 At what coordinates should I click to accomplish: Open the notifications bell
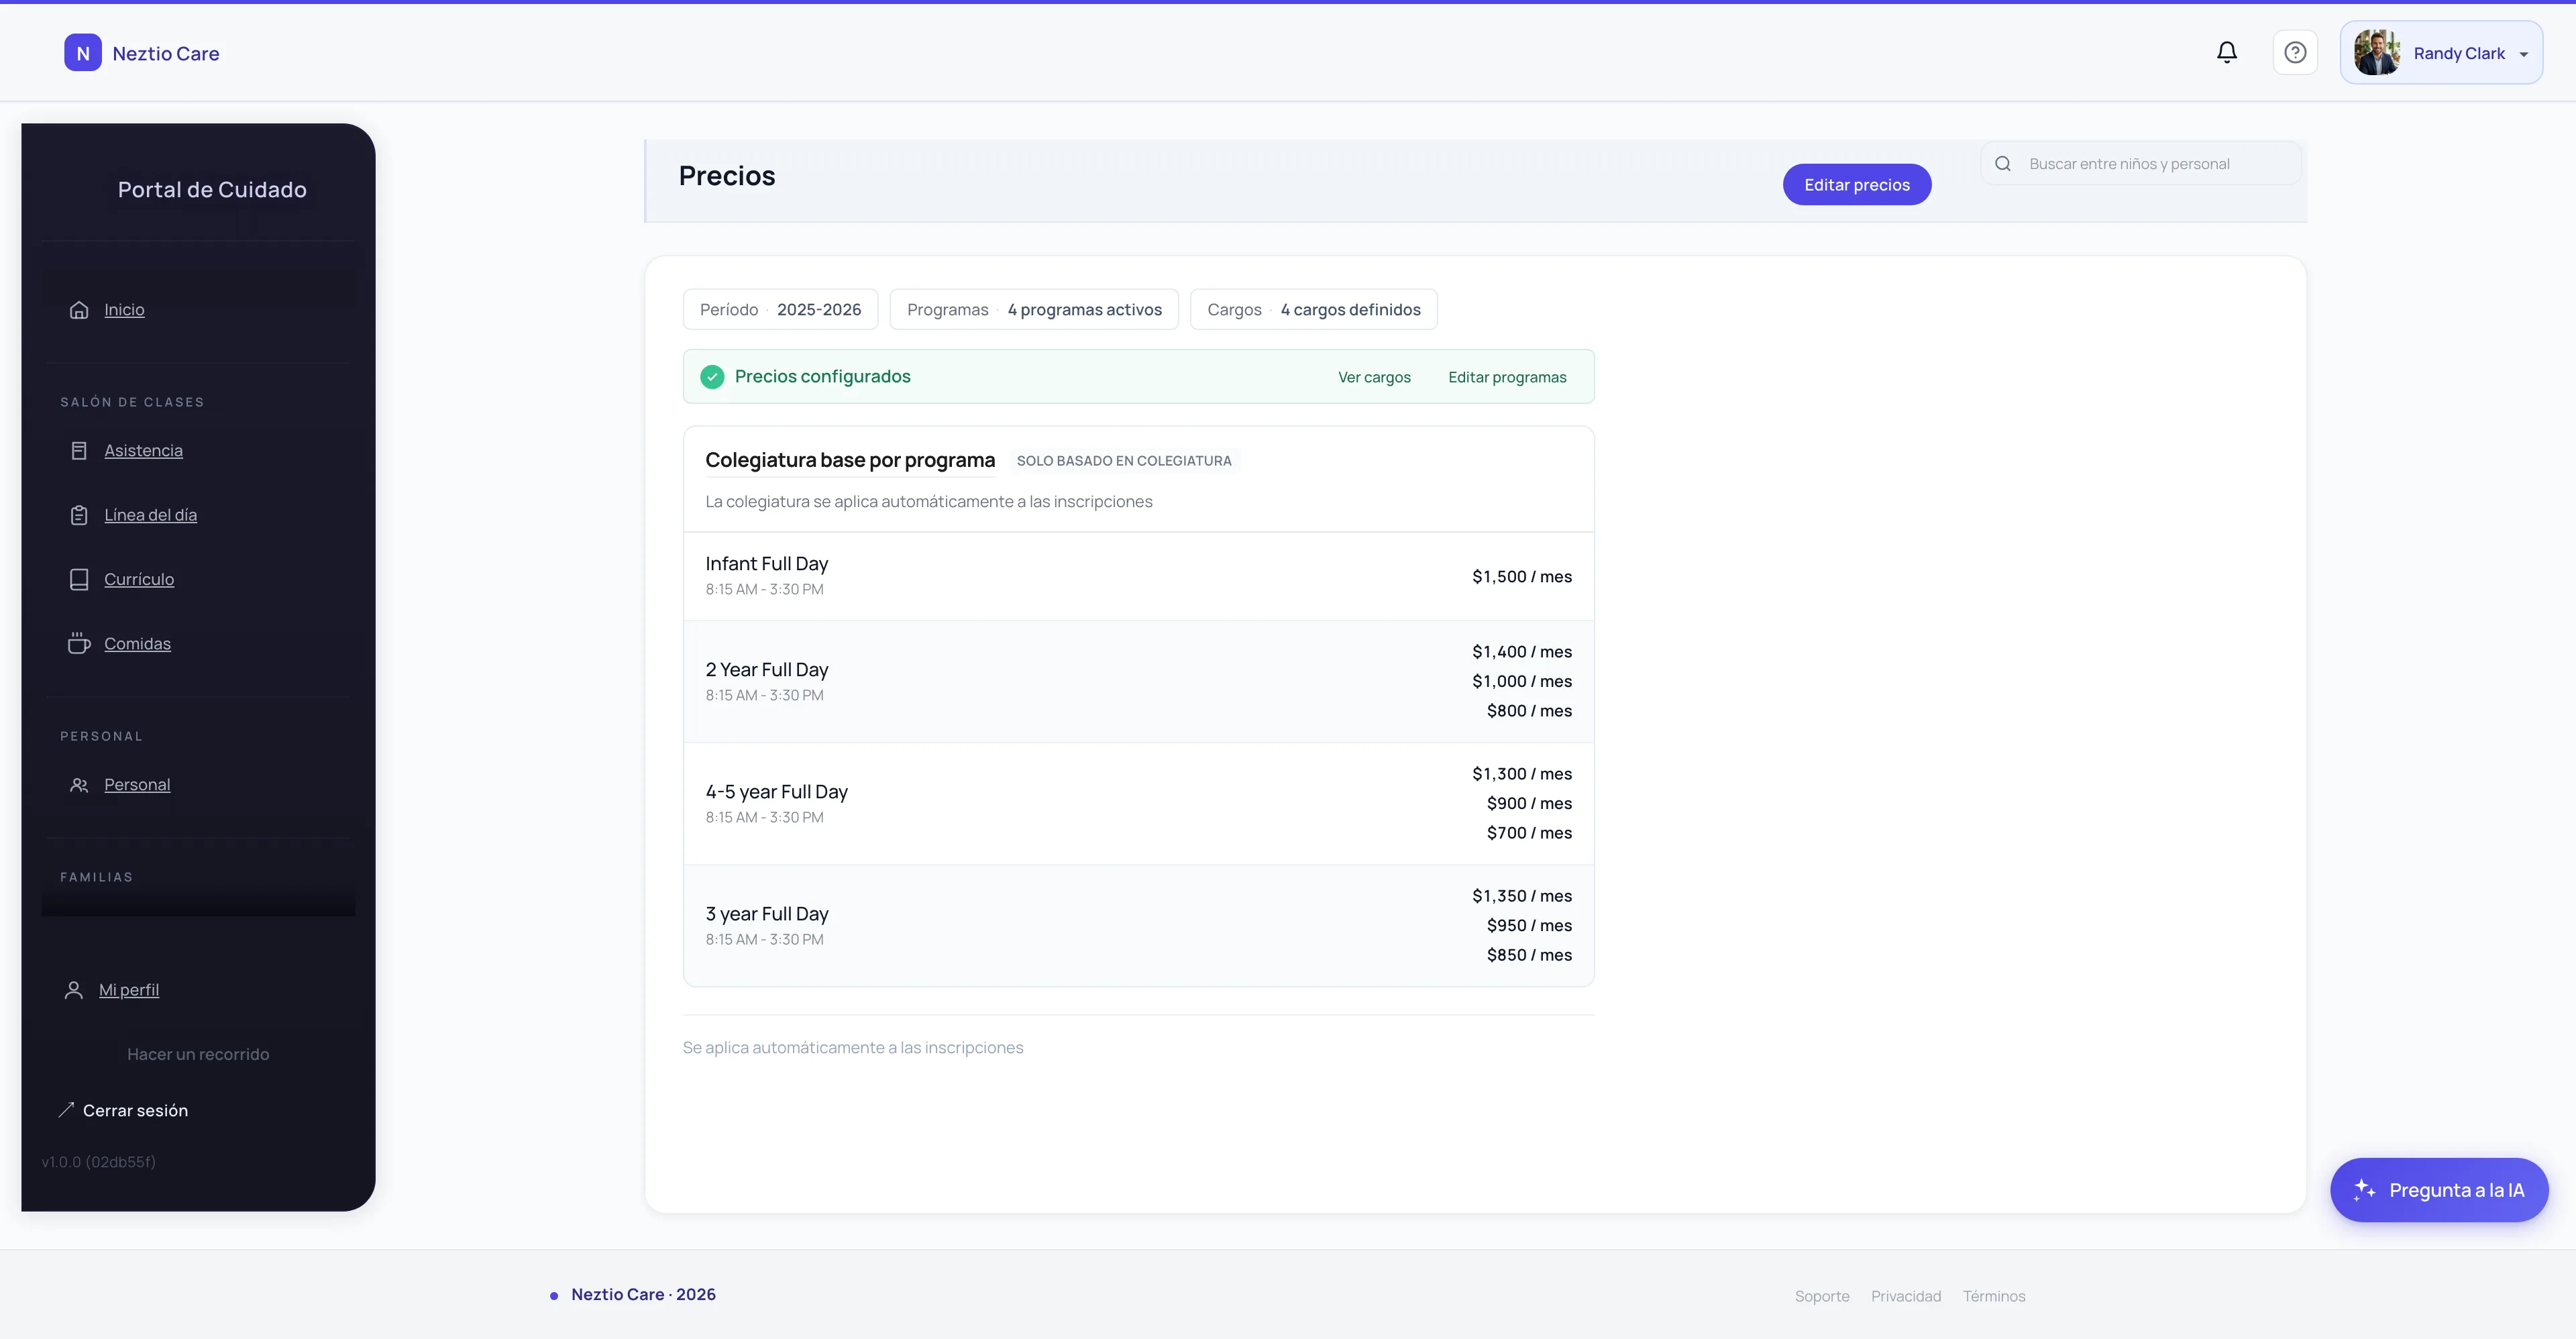coord(2227,52)
